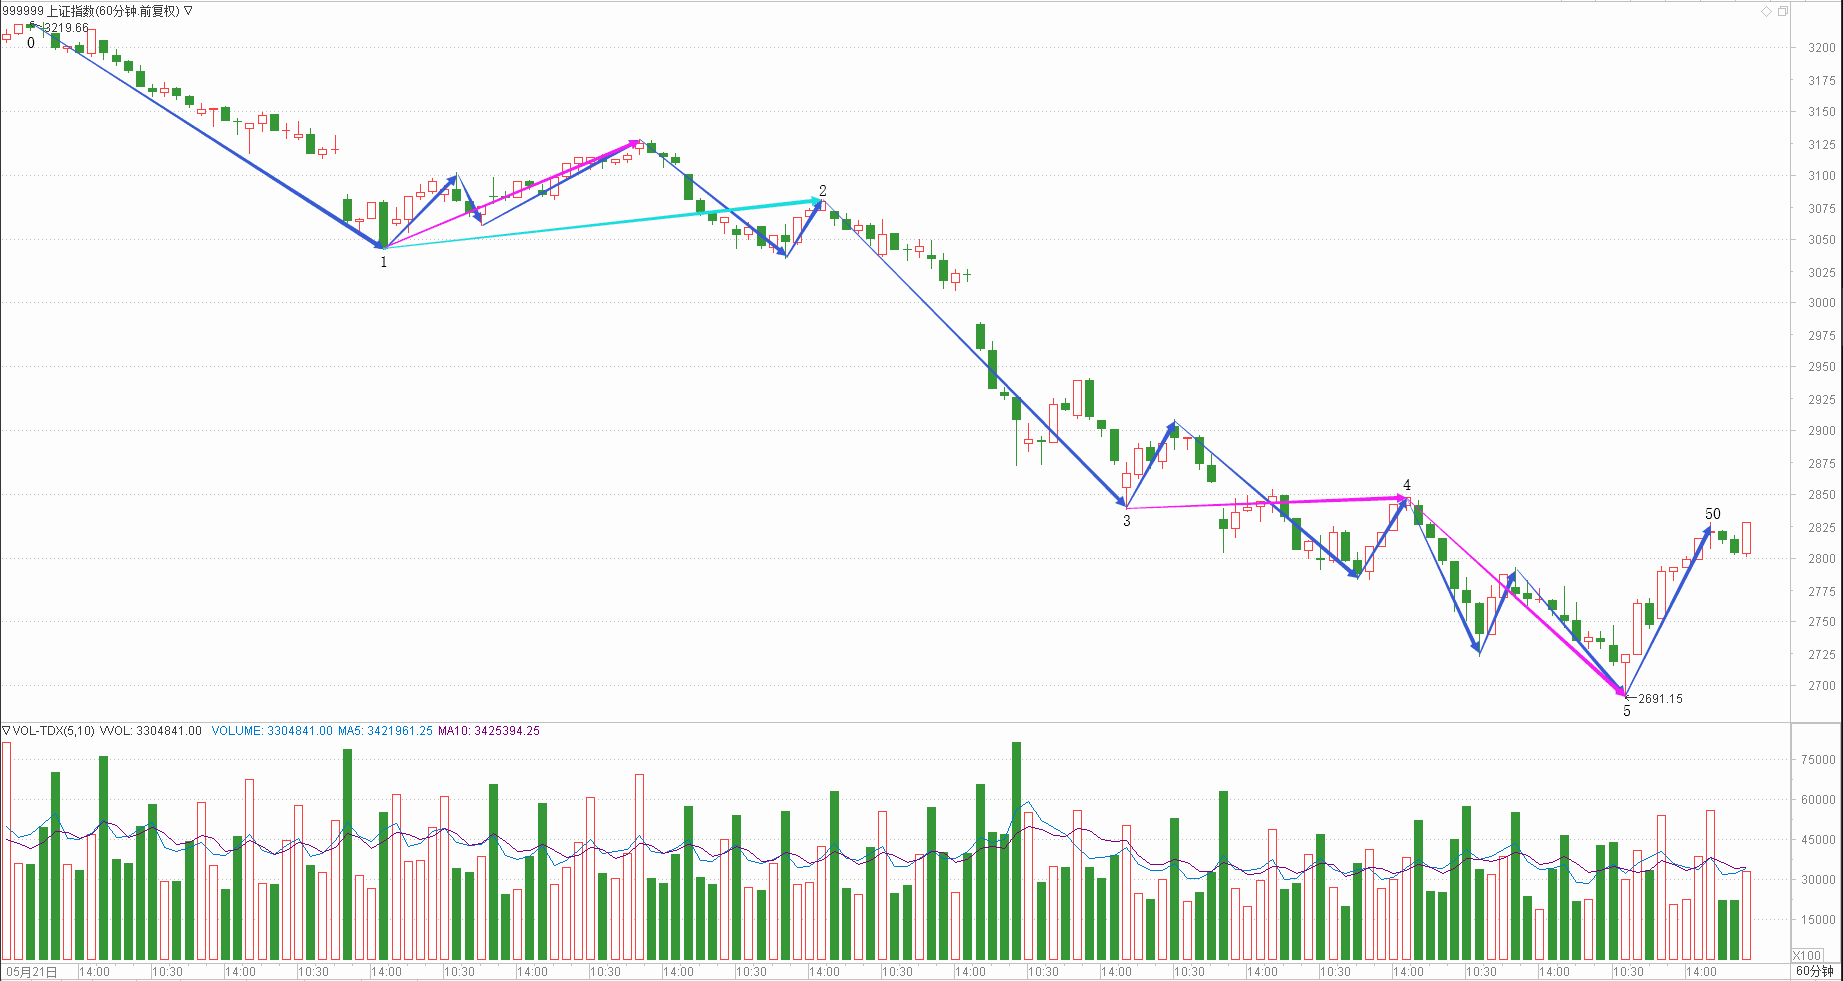
Task: Open the 60分钟 period selector at bottom right
Action: (1814, 971)
